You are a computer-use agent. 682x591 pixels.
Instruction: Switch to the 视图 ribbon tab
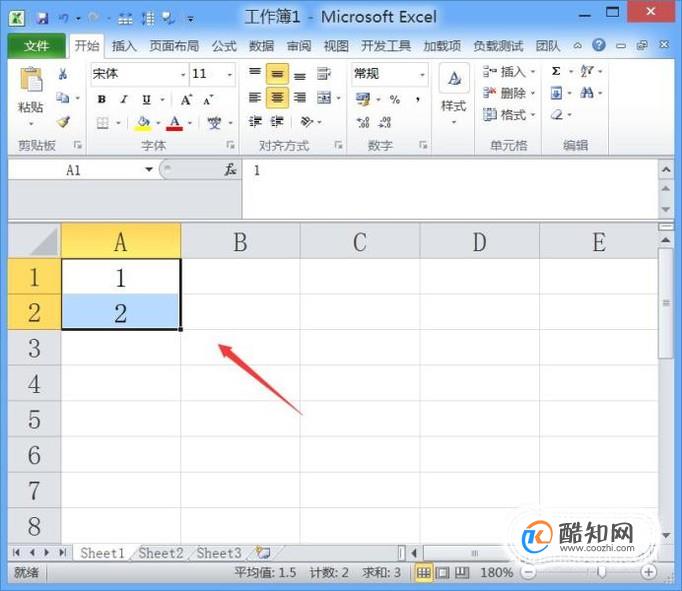[336, 46]
